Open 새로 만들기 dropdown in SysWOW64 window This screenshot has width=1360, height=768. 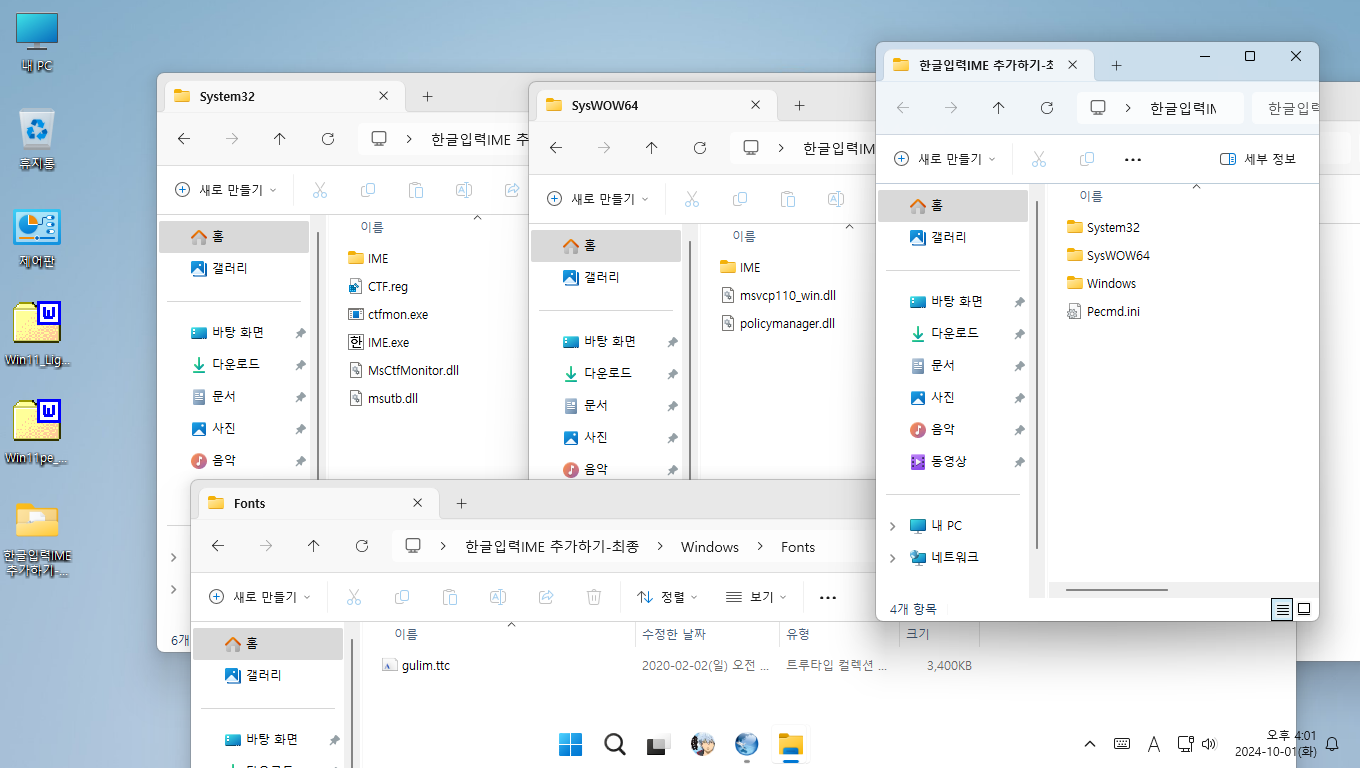point(596,199)
